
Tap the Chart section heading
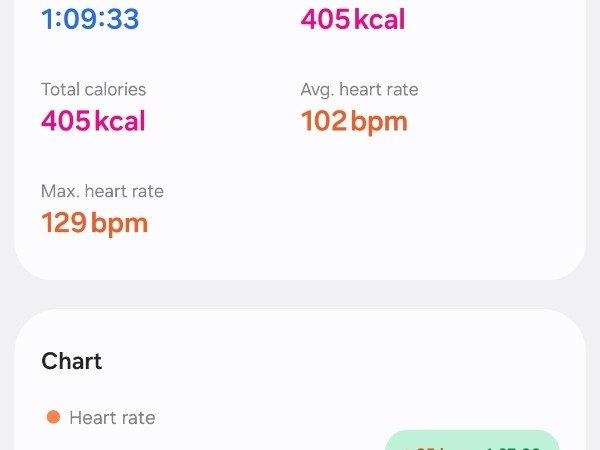(x=72, y=361)
